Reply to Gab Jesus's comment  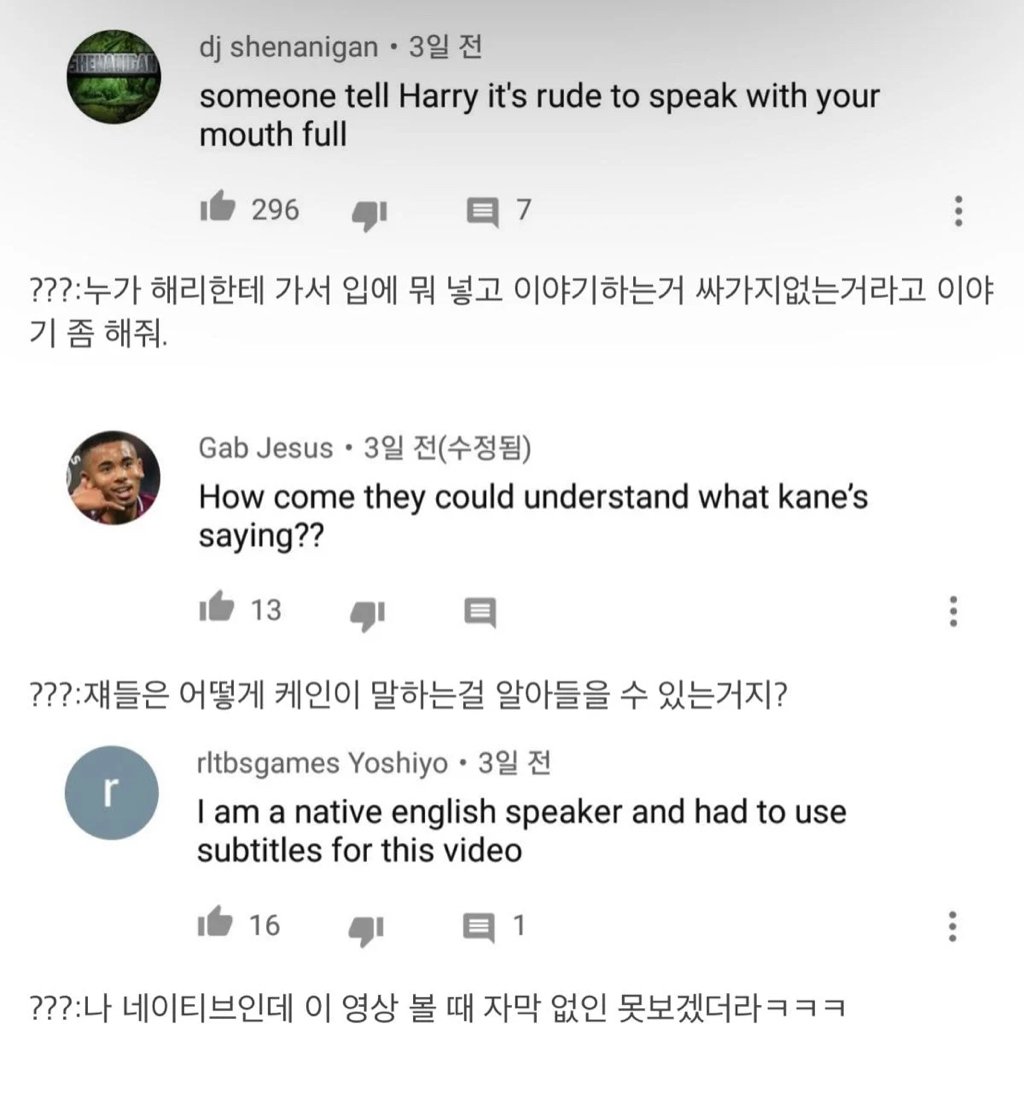click(481, 610)
